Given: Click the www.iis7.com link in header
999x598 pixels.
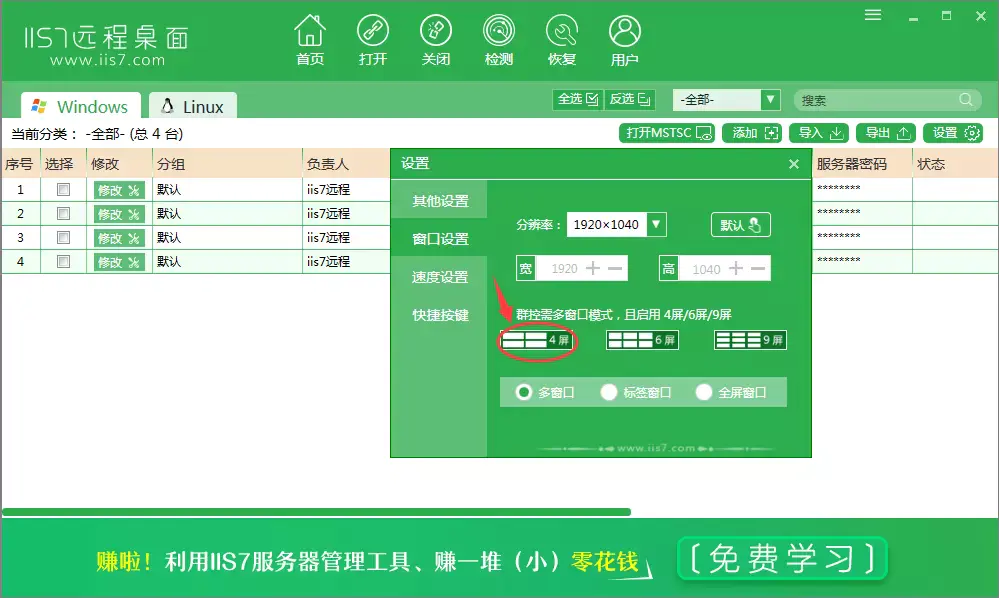Looking at the screenshot, I should (x=107, y=61).
